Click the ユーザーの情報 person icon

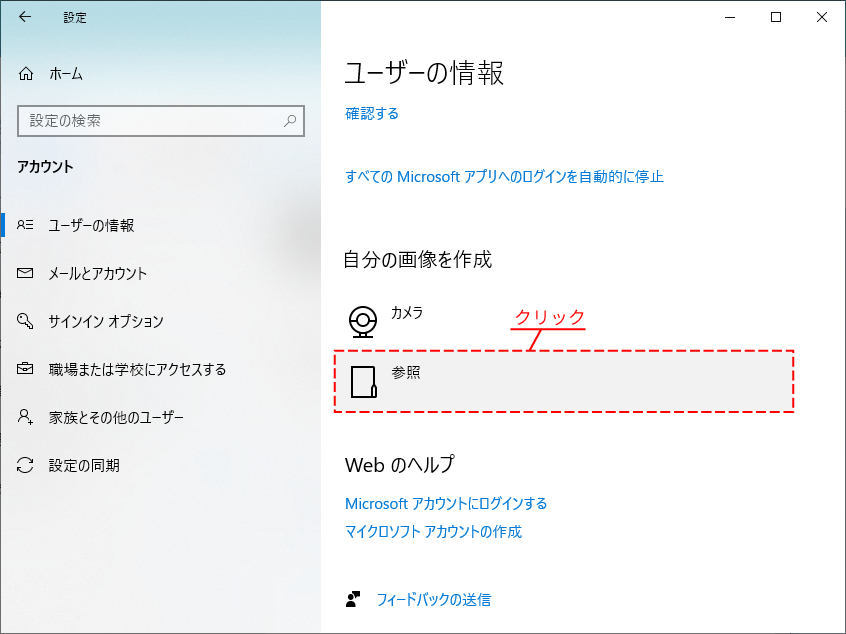pyautogui.click(x=27, y=225)
